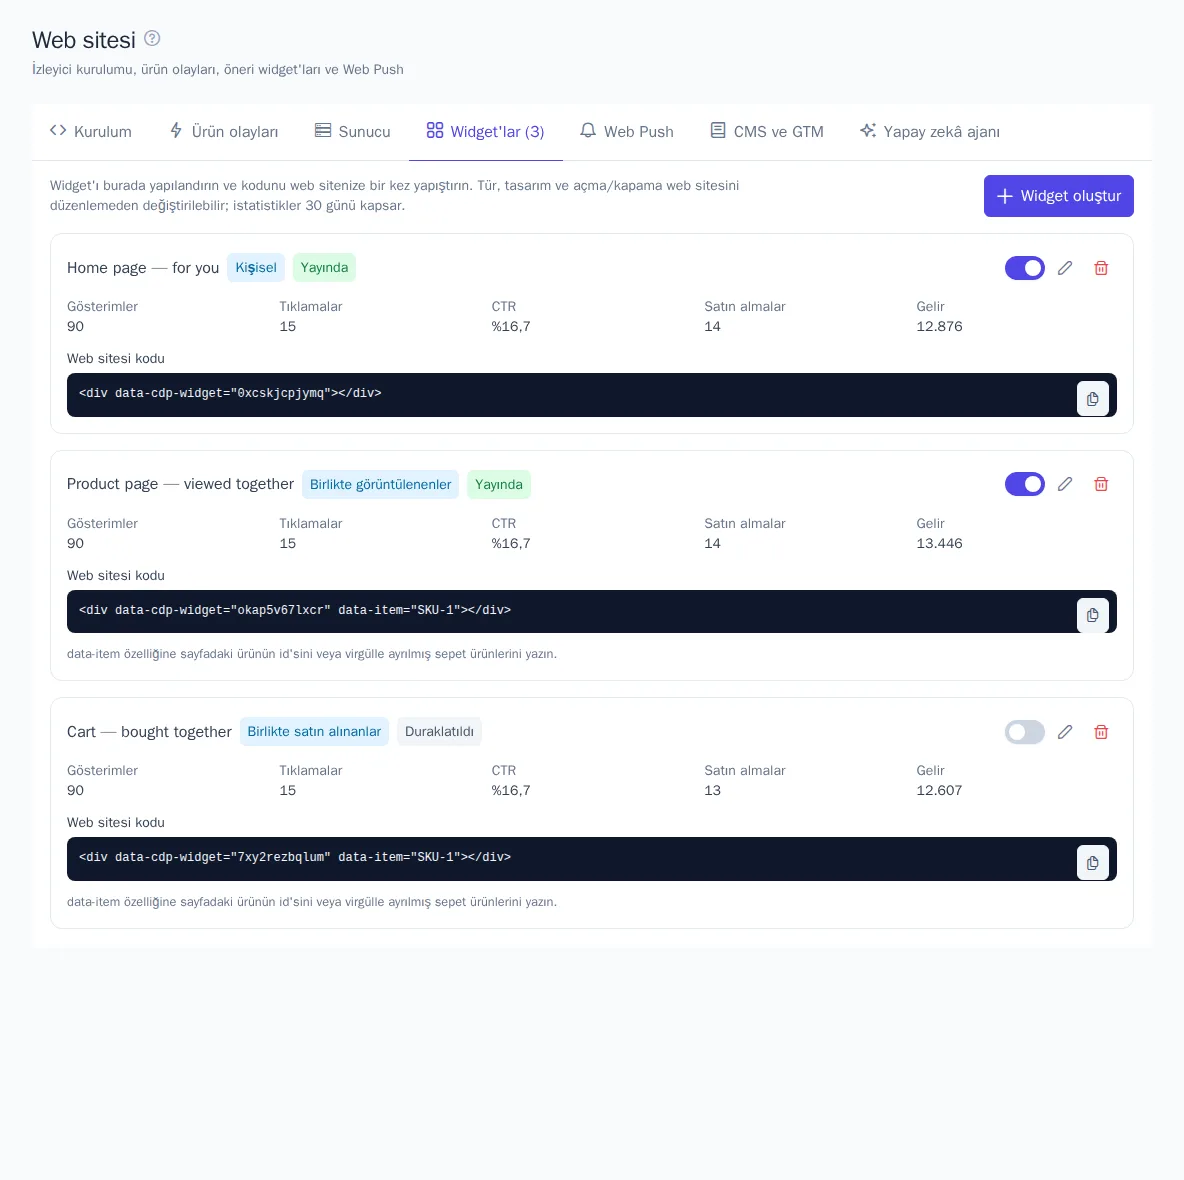Viewport: 1184px width, 1180px height.
Task: Turn off the Product page — viewed together toggle
Action: [1025, 484]
